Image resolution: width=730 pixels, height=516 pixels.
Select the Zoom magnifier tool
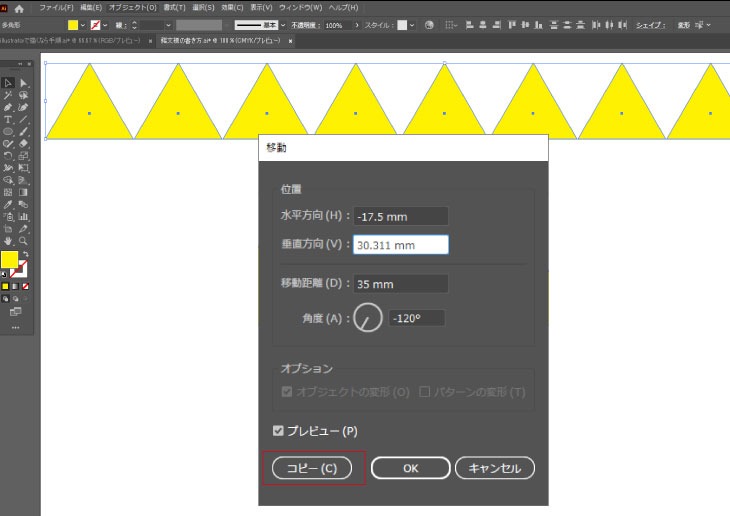point(23,241)
